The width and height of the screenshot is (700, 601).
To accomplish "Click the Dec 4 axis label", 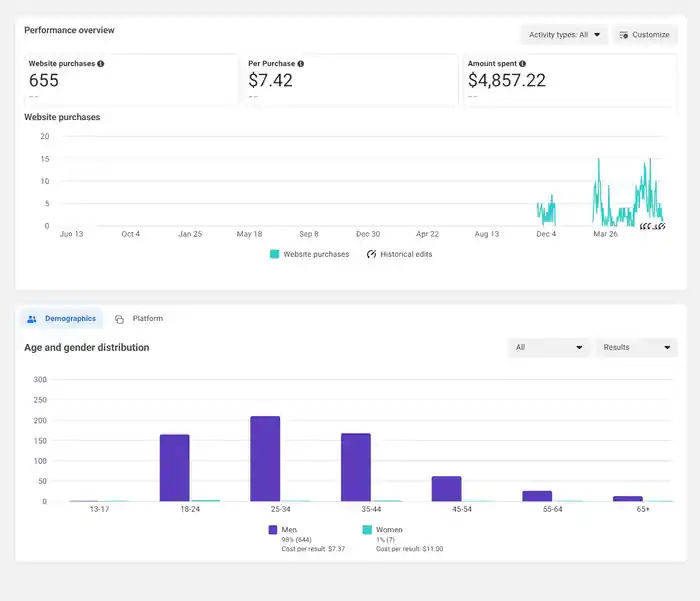I will pos(546,234).
